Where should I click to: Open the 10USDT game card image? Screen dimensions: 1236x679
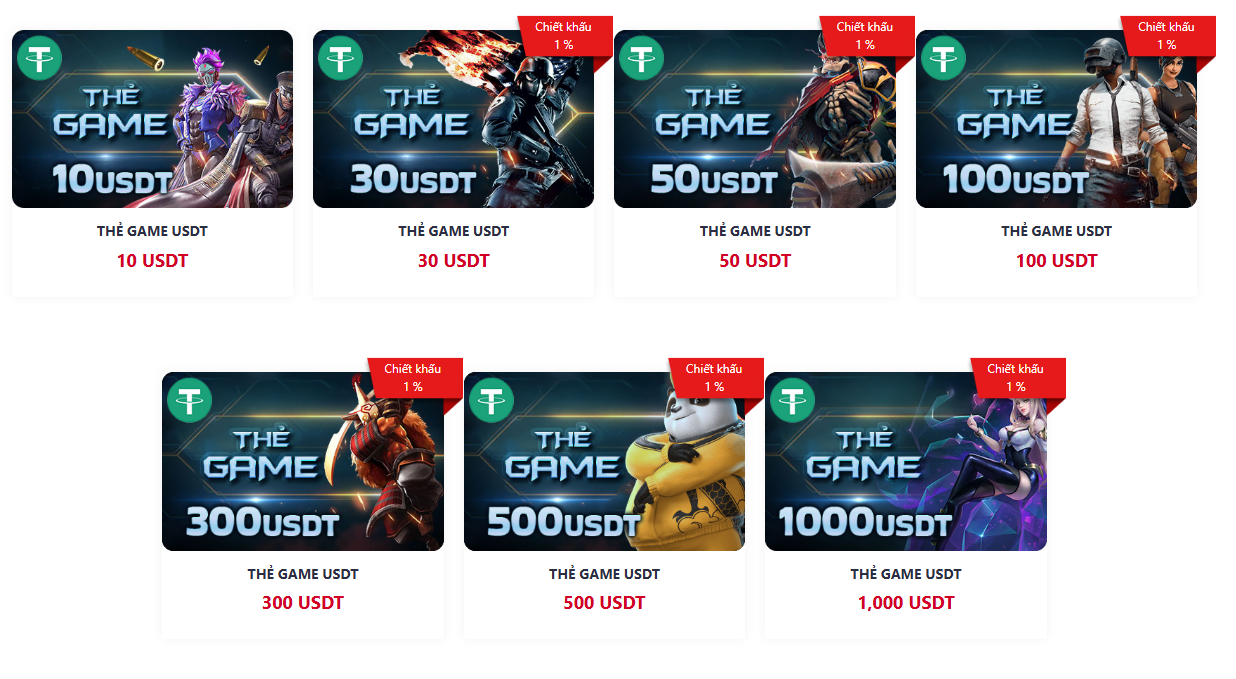pos(152,119)
